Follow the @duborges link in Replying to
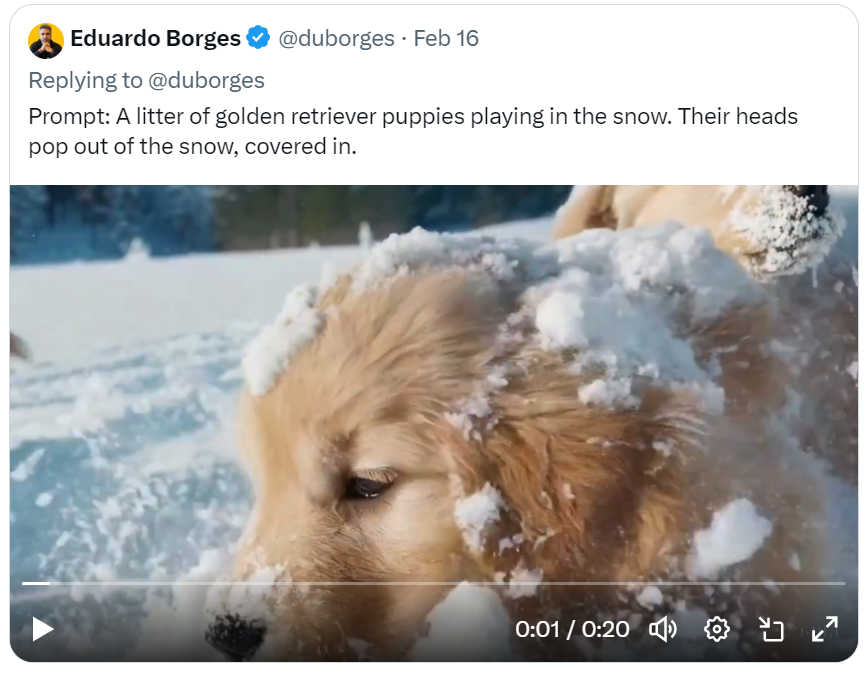Image resolution: width=865 pixels, height=676 pixels. click(x=206, y=81)
